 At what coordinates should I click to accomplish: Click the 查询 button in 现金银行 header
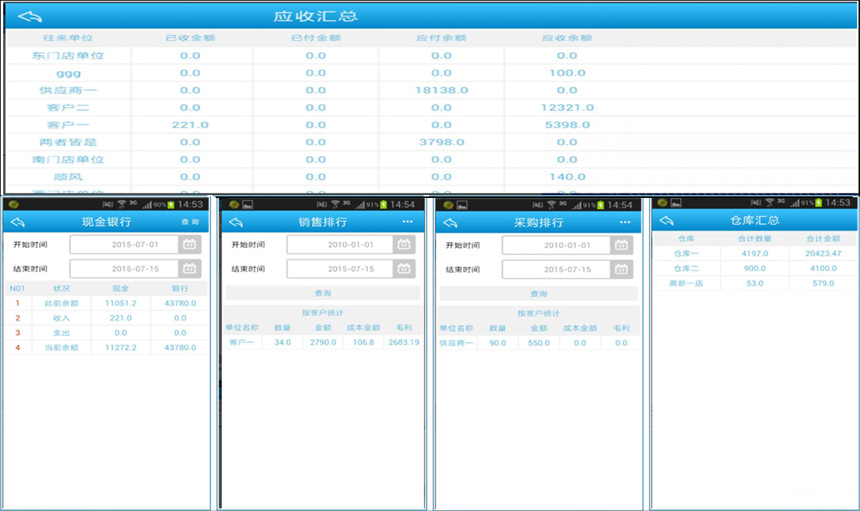tap(190, 221)
